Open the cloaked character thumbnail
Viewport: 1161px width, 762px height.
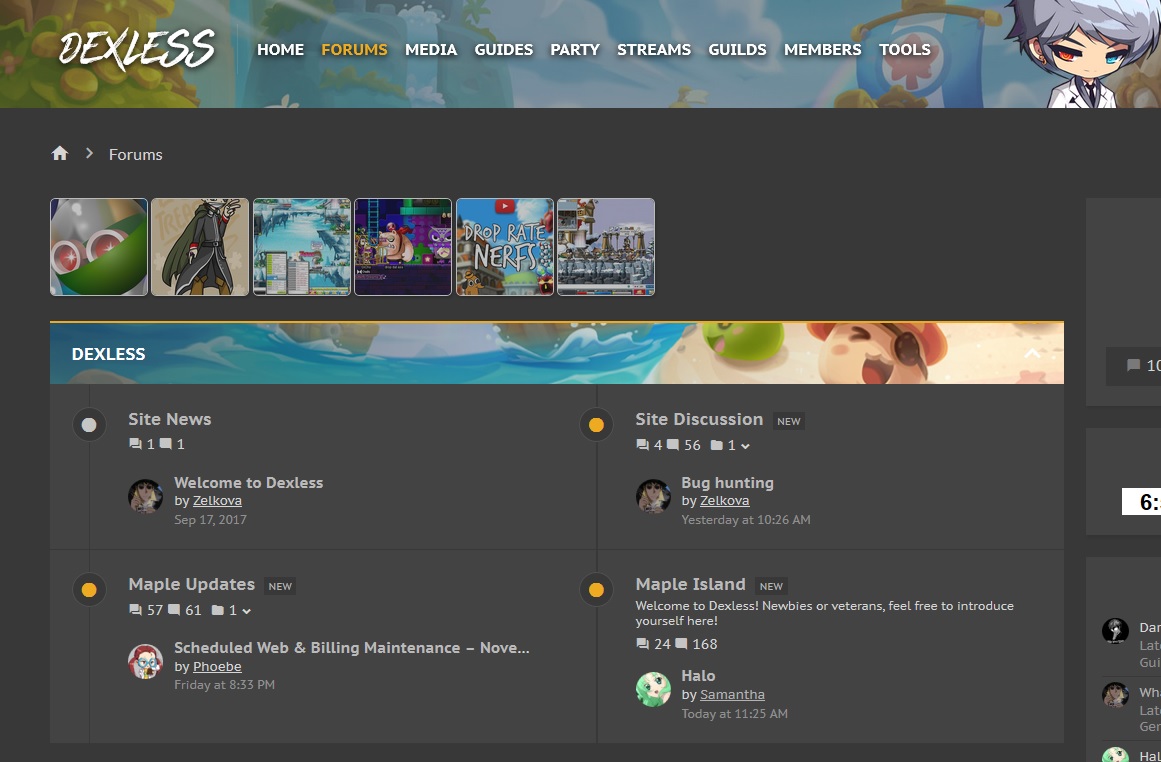point(200,247)
